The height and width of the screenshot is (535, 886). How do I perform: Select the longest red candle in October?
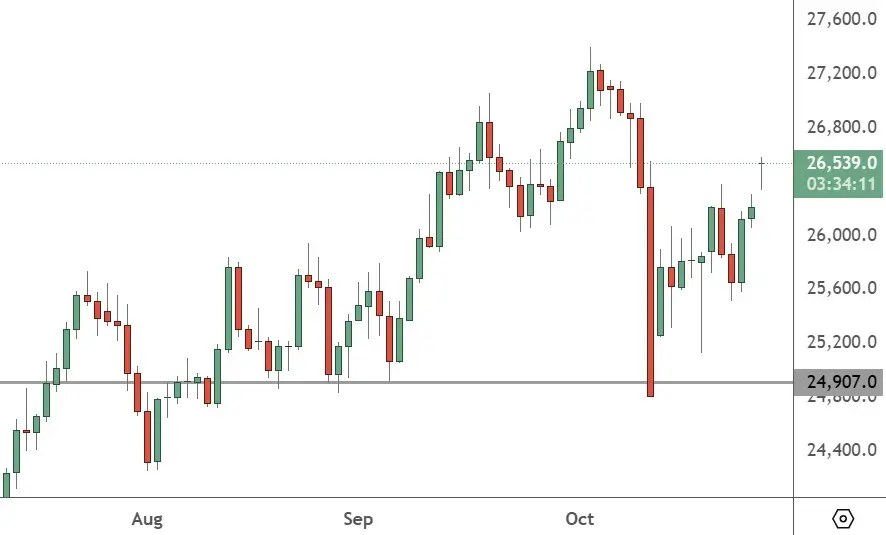click(650, 290)
